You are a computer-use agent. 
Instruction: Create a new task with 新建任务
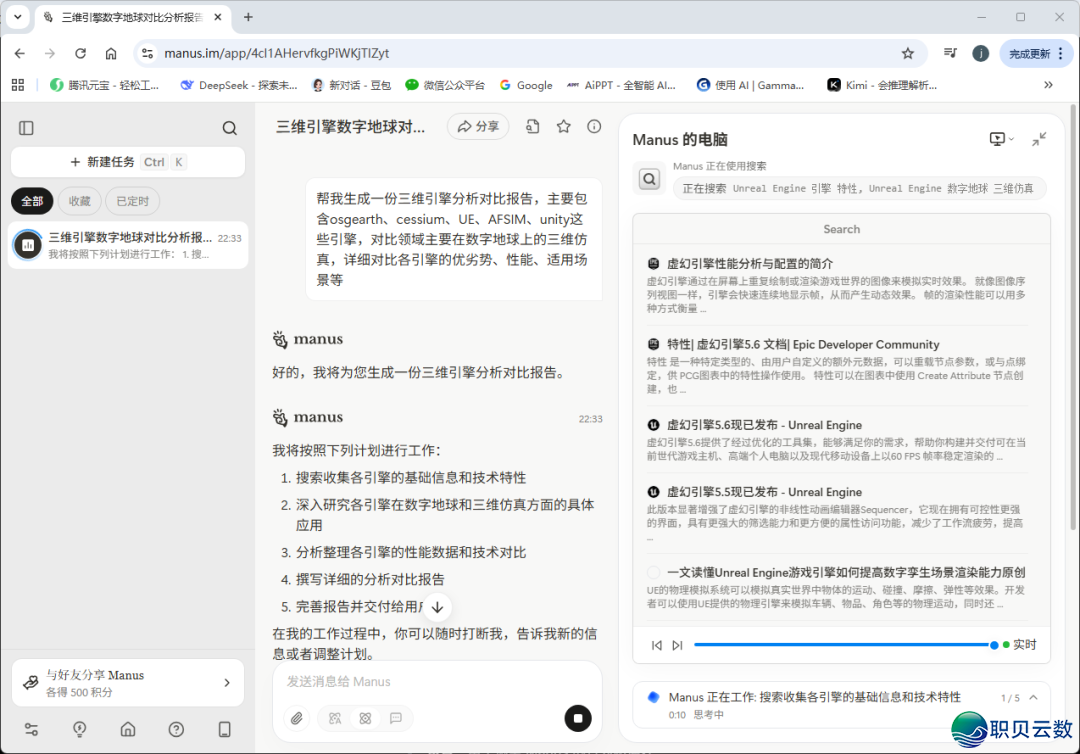pos(128,162)
